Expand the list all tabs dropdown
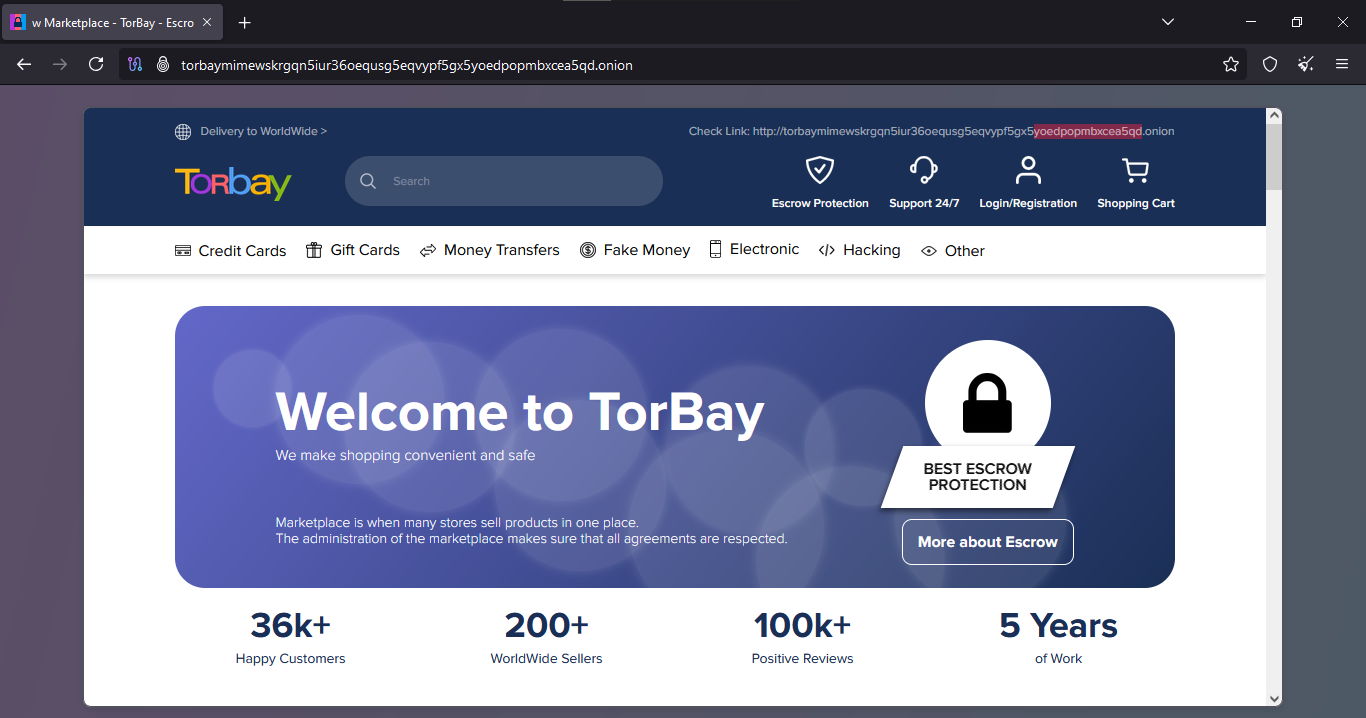Screen dimensions: 1366x718 point(1168,22)
